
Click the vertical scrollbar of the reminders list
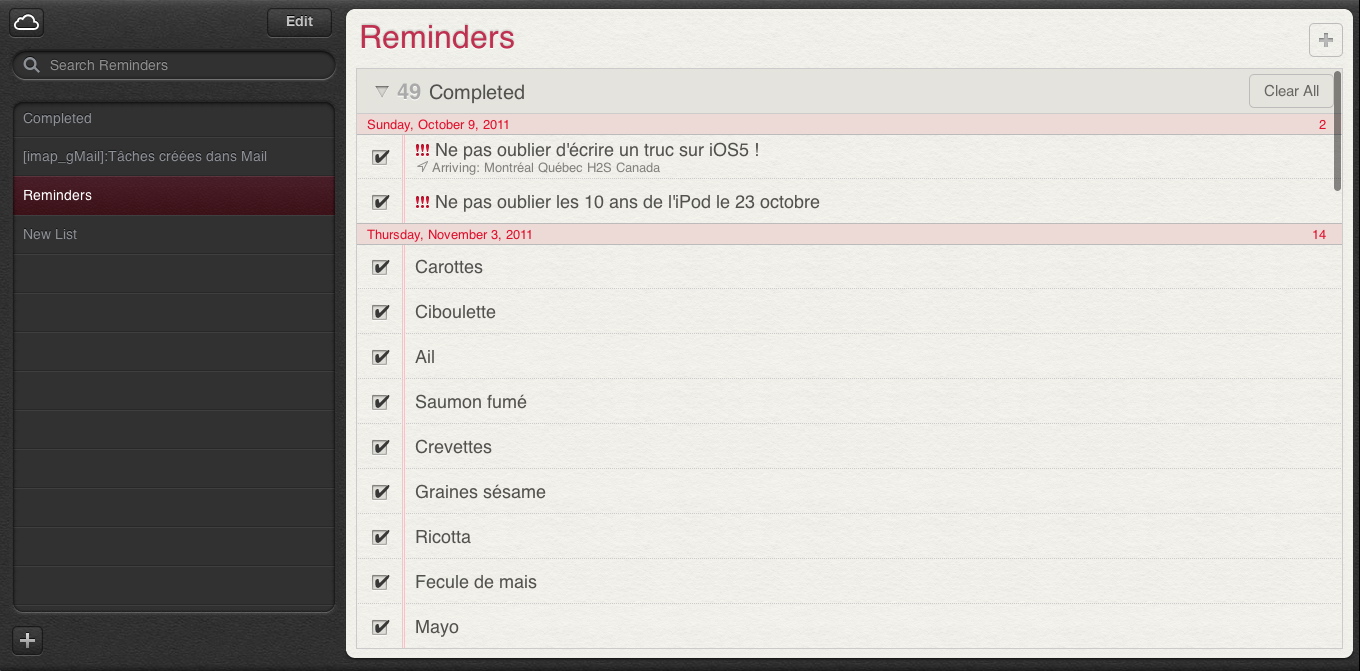click(1337, 130)
